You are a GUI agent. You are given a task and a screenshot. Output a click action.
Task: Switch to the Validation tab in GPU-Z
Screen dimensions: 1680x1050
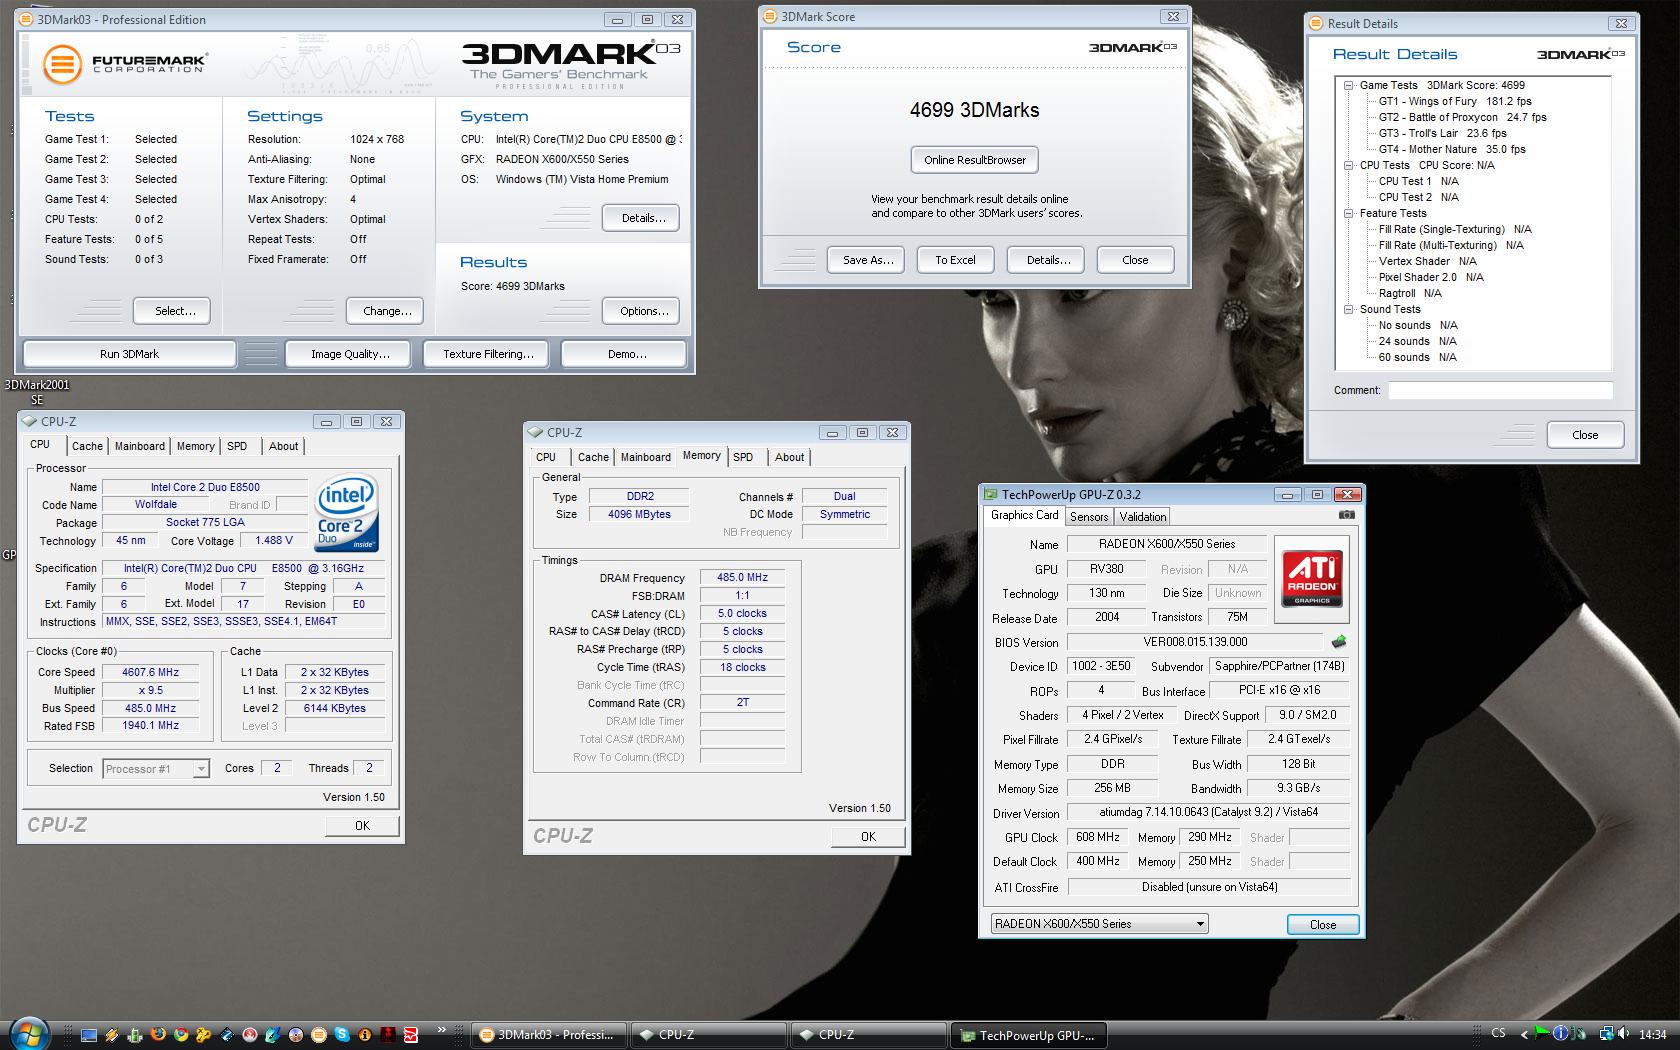pos(1142,517)
